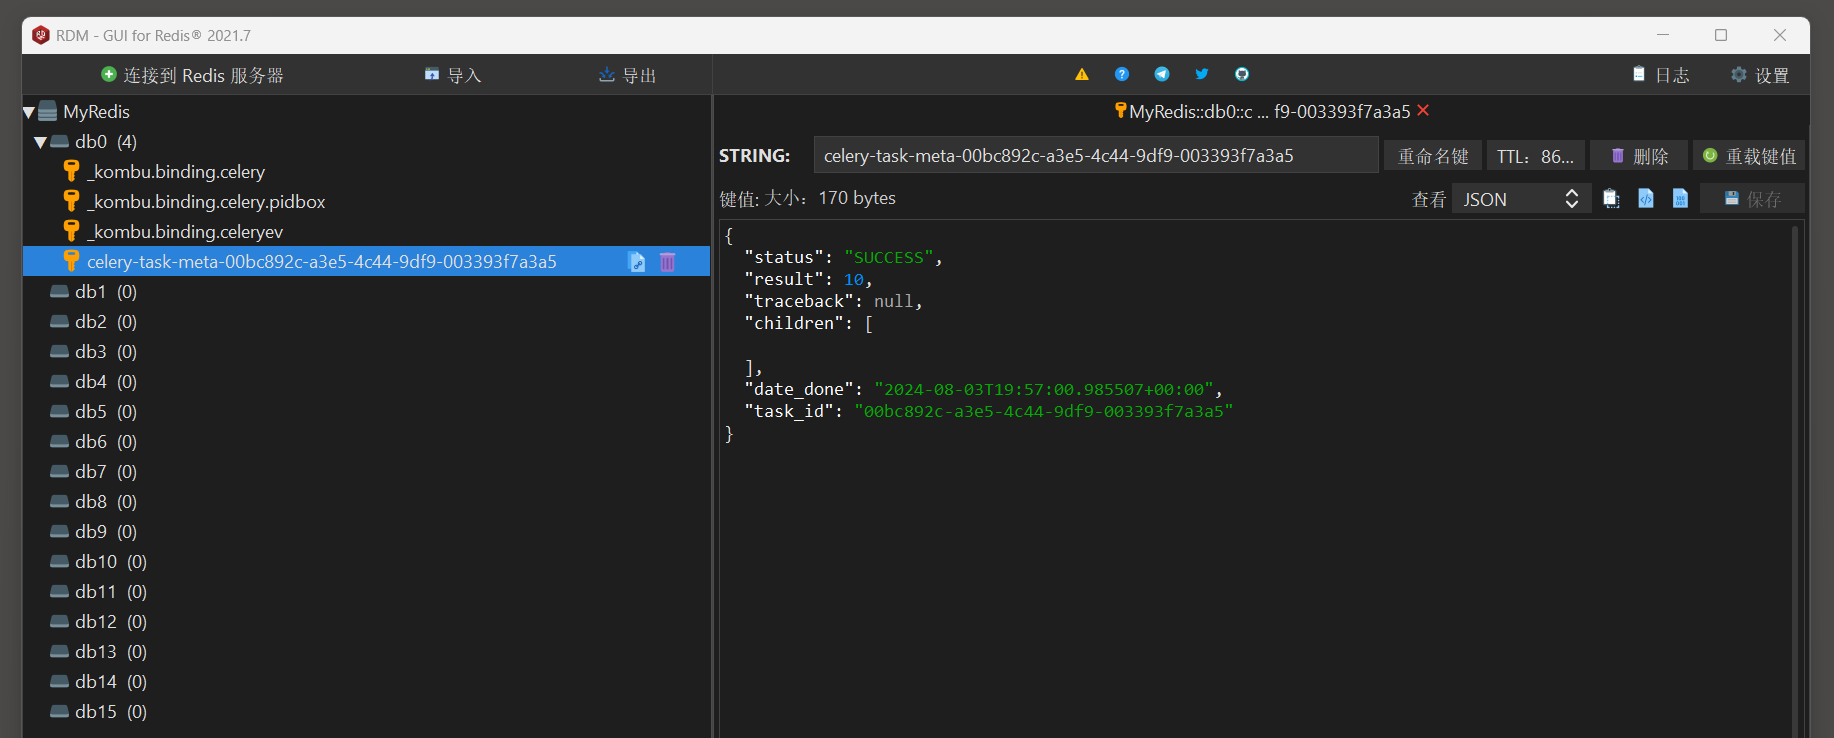
Task: Click the 导出 export button
Action: pos(628,75)
